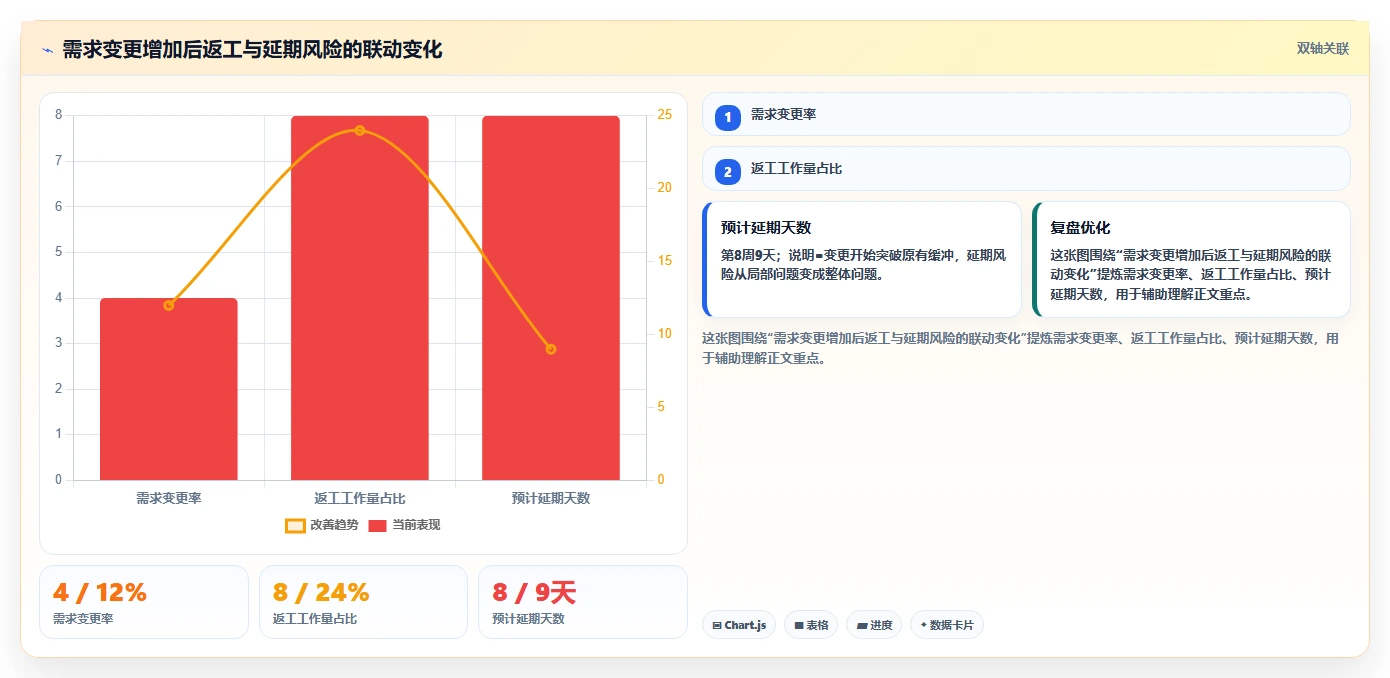The height and width of the screenshot is (678, 1390).
Task: Click the number 1 badge for 需求变更率
Action: pos(728,117)
